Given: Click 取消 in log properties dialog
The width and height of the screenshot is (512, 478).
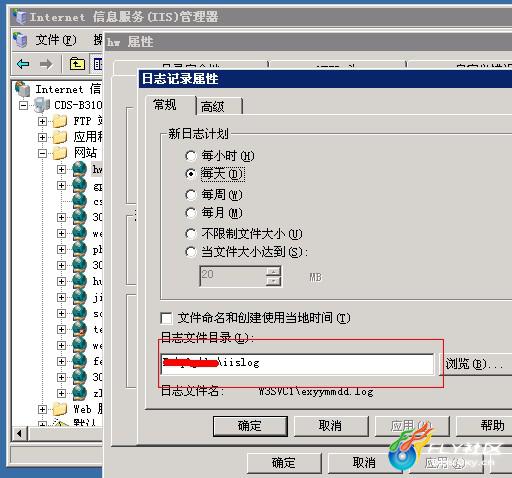Looking at the screenshot, I should tap(331, 426).
